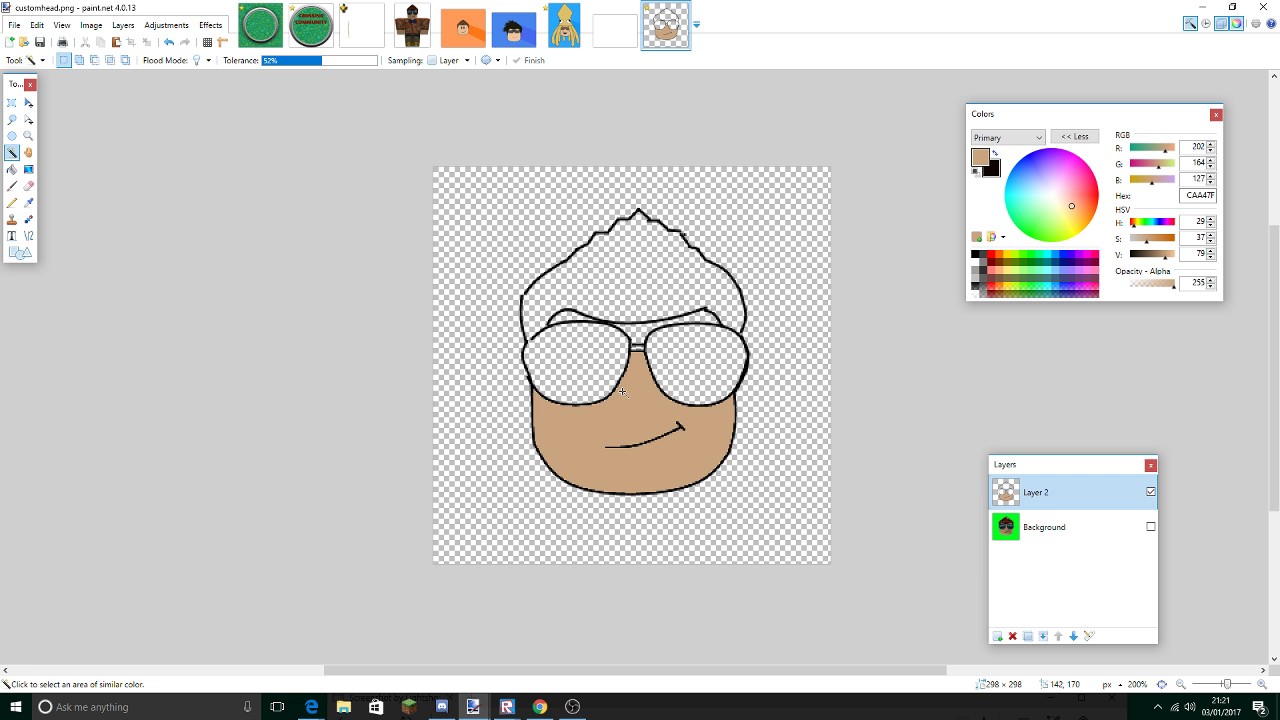Open the File menu
Image resolution: width=1280 pixels, height=720 pixels.
pyautogui.click(x=14, y=25)
